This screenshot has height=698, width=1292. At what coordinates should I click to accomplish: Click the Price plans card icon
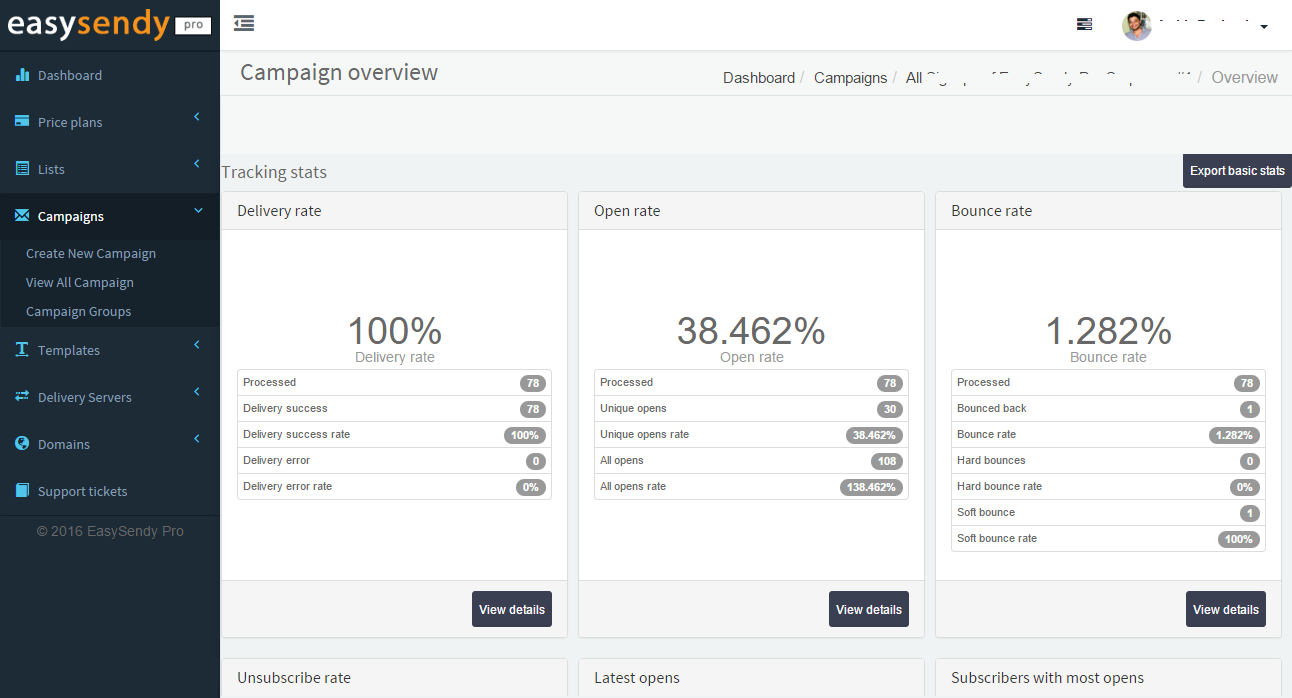[x=22, y=122]
